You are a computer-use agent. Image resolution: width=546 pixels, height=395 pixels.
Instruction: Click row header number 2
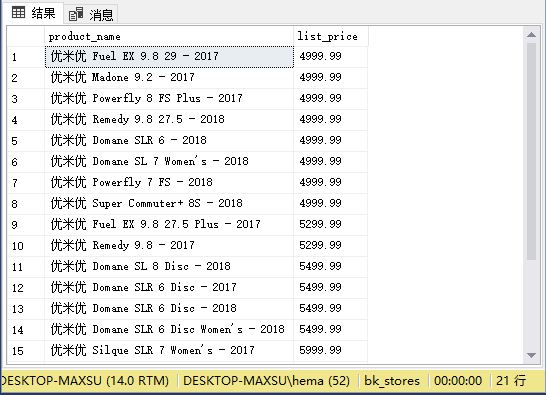tap(26, 78)
